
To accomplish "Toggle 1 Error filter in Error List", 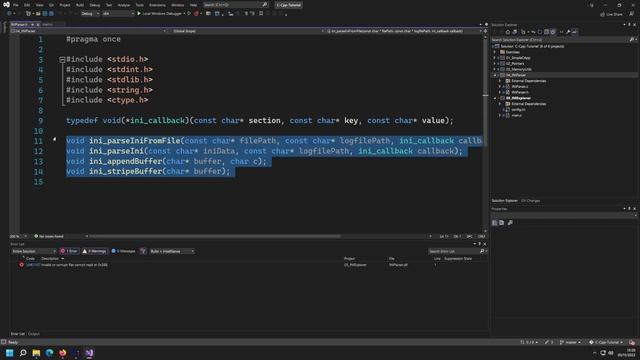I will [69, 251].
